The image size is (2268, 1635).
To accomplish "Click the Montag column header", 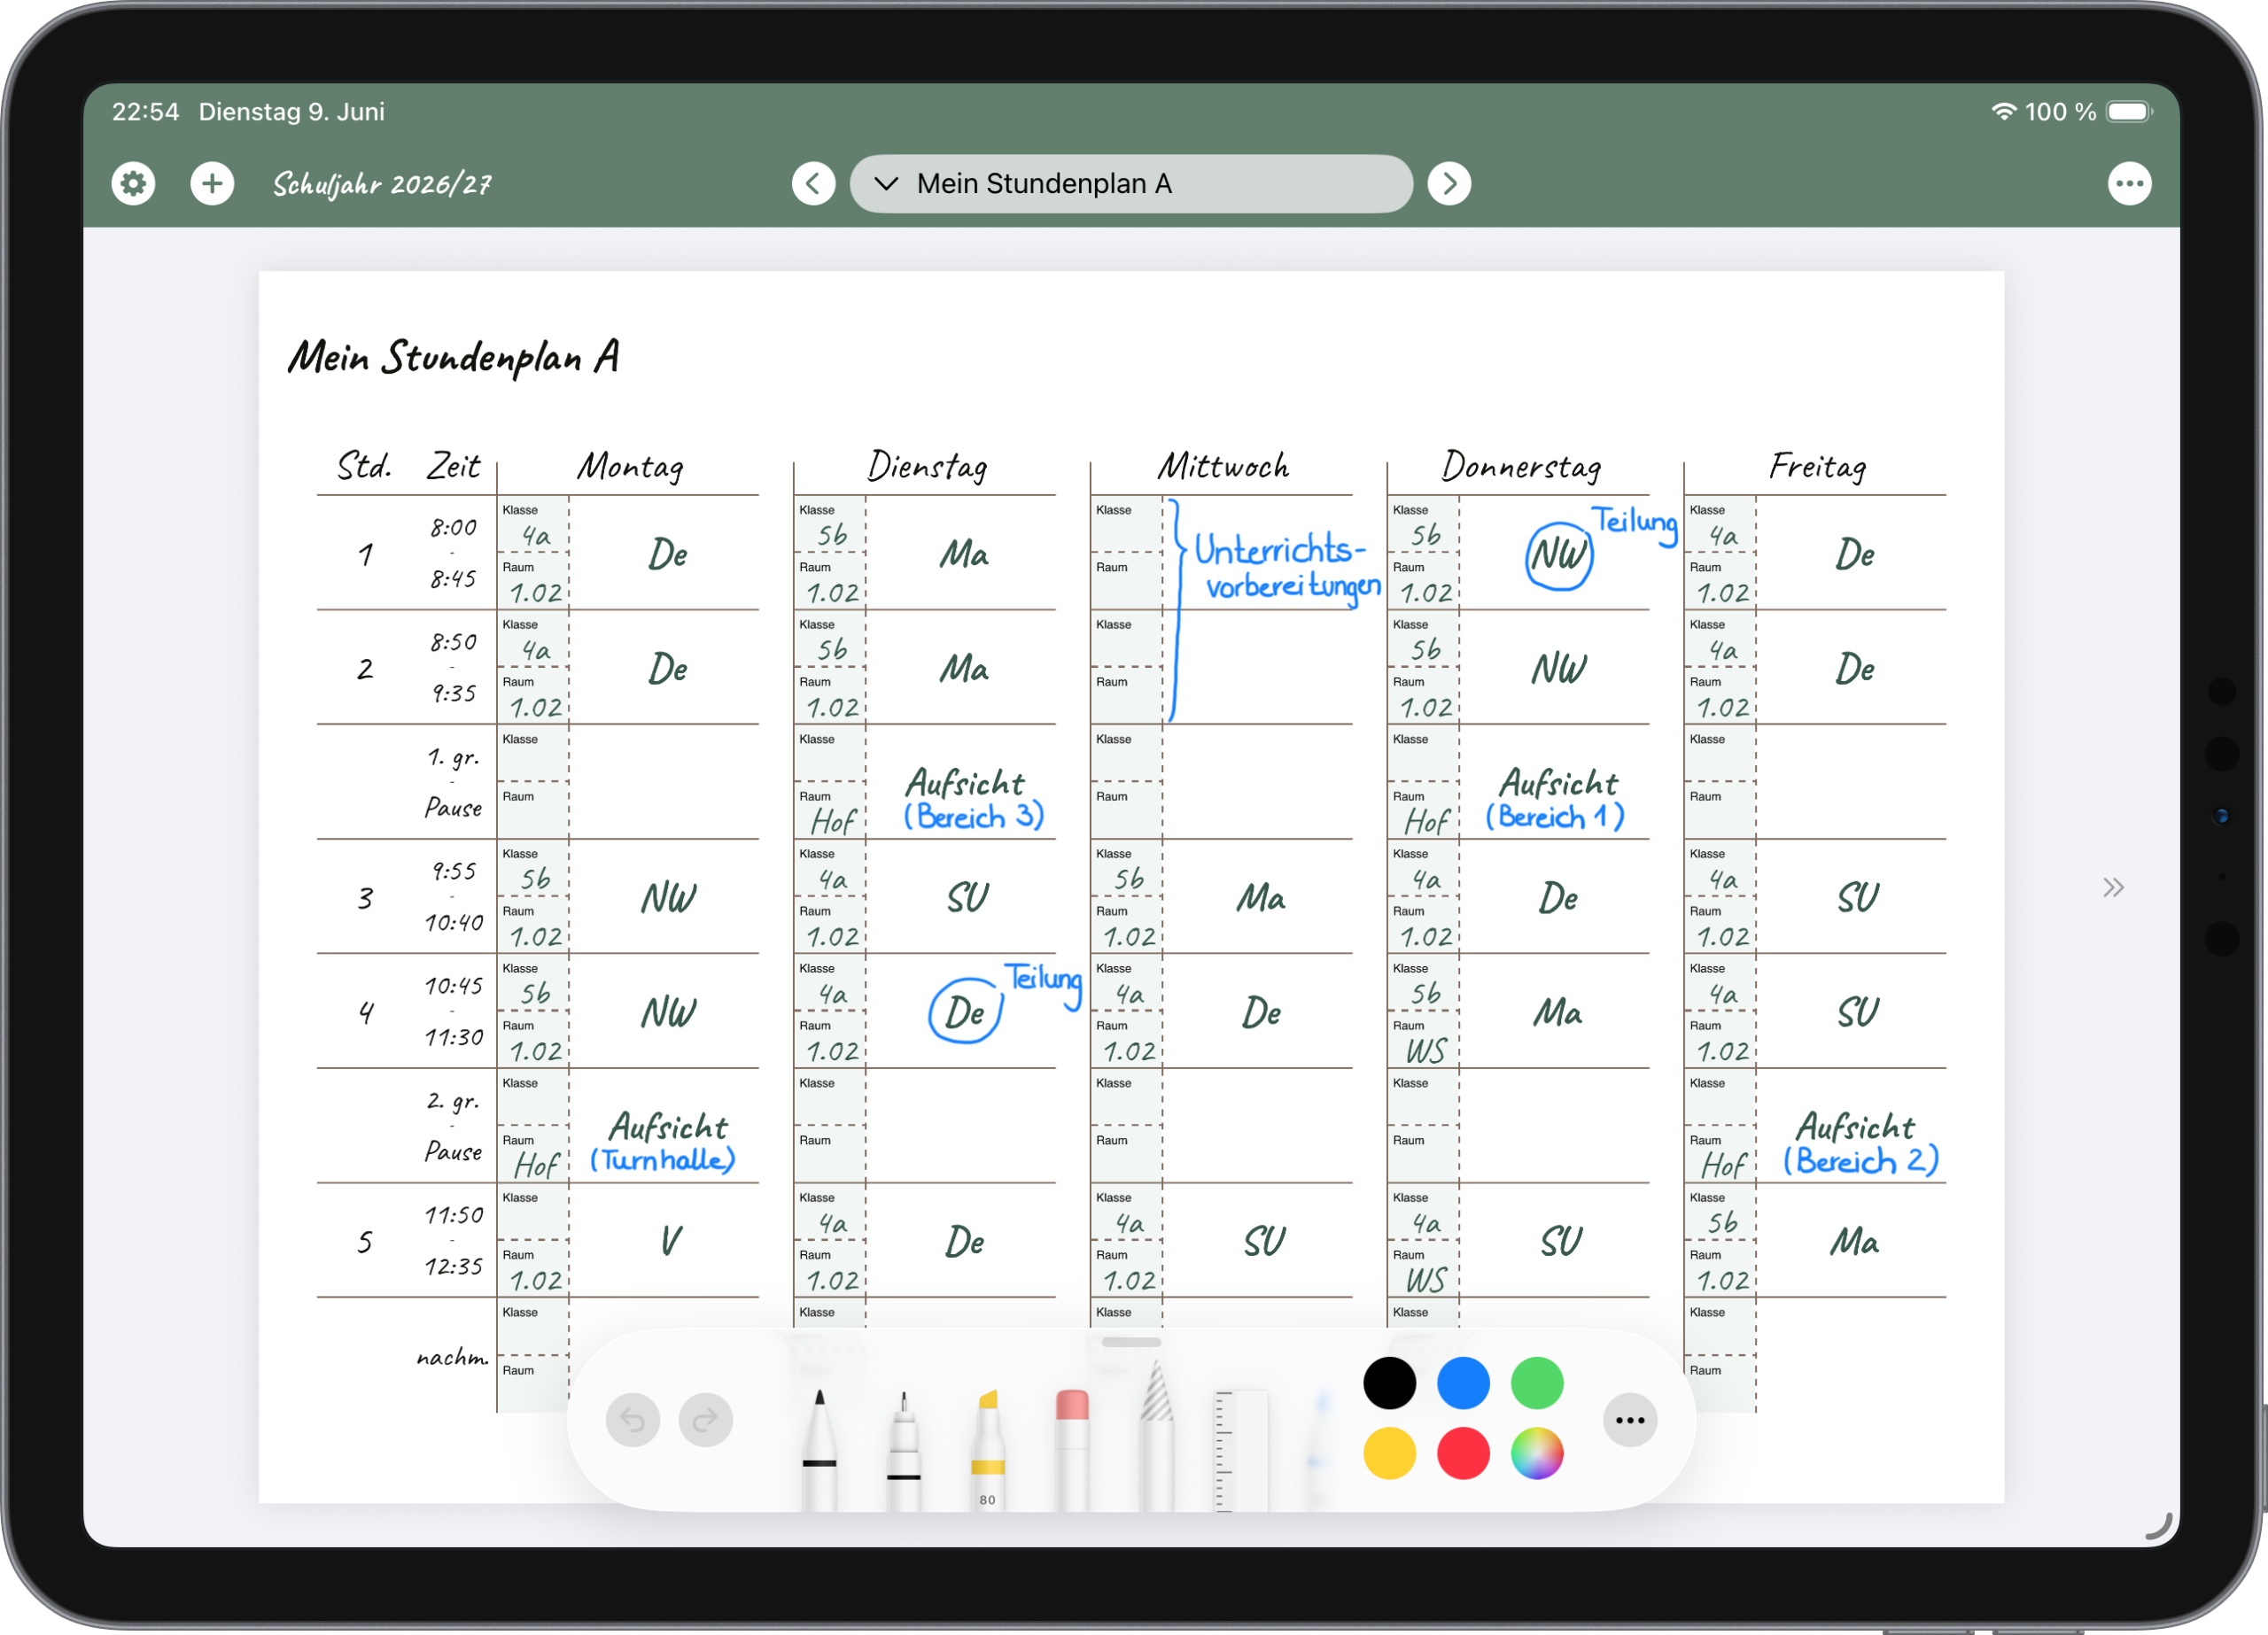I will pyautogui.click(x=630, y=467).
